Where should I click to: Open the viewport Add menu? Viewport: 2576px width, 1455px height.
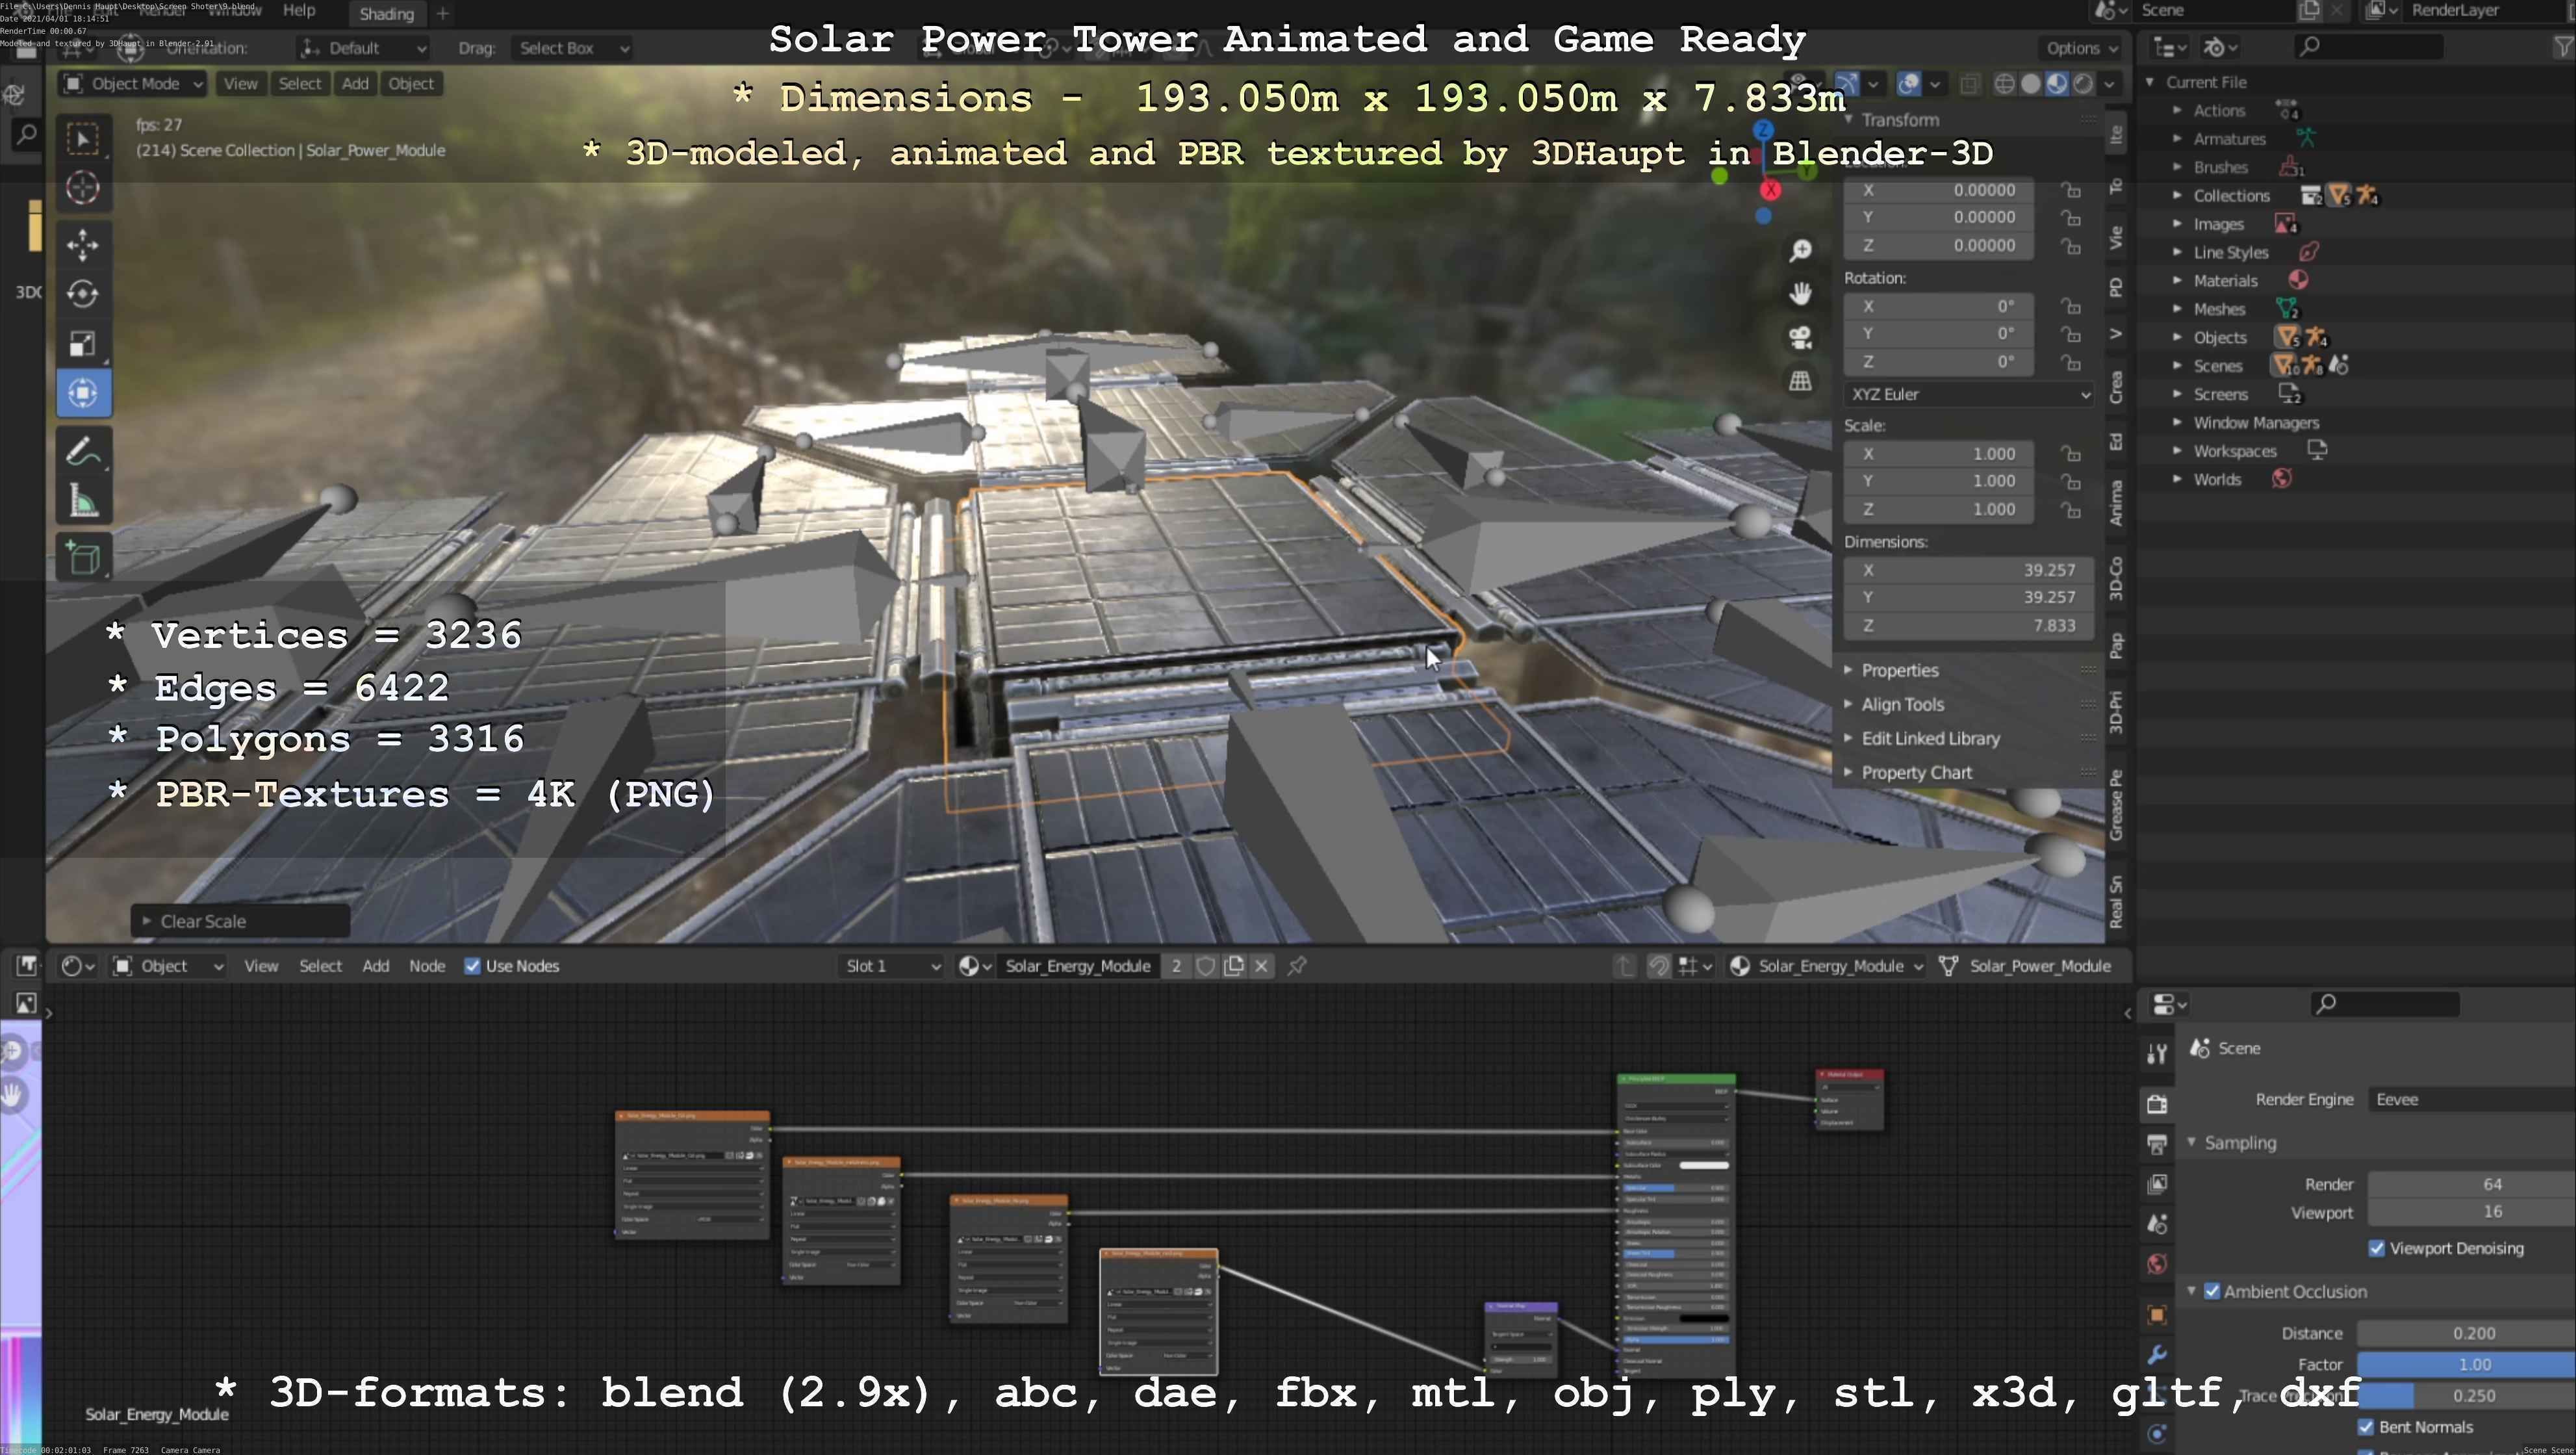tap(355, 84)
